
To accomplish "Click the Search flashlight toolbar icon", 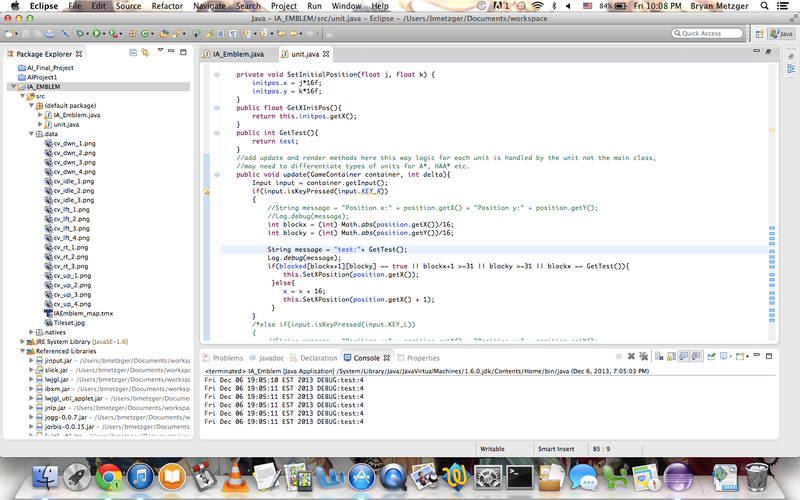I will click(x=176, y=34).
